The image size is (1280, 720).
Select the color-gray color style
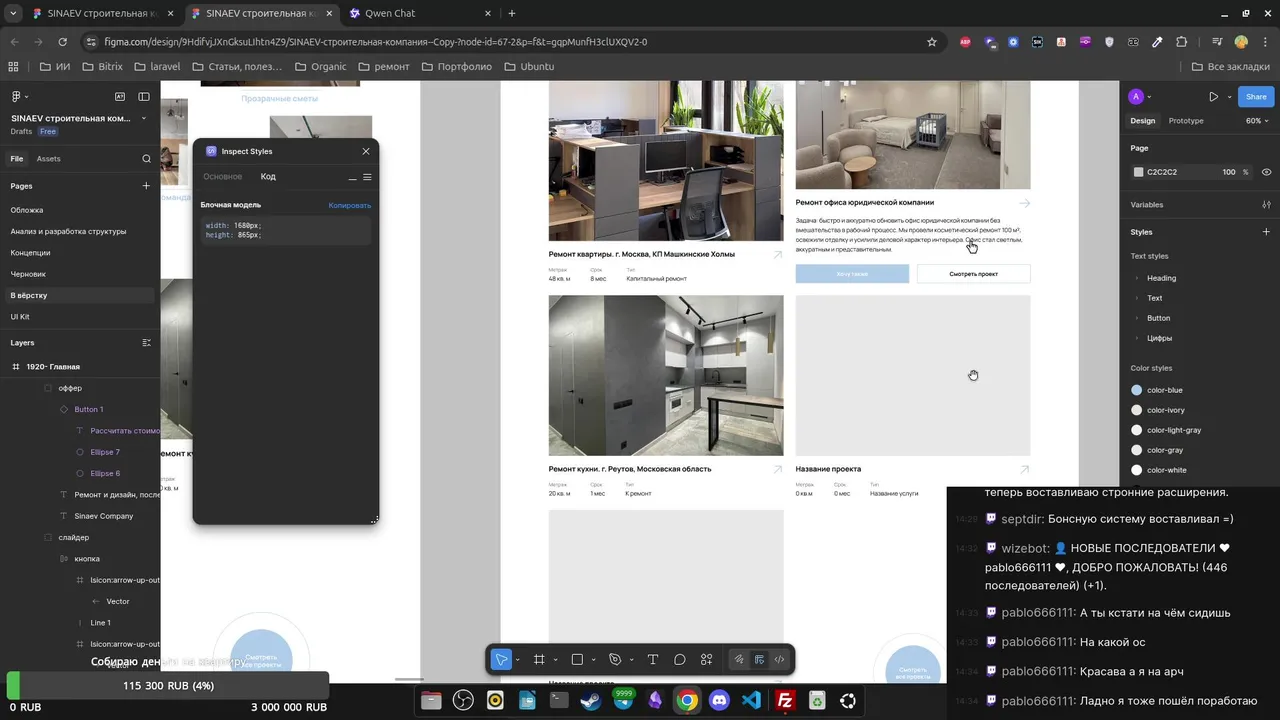coord(1165,450)
